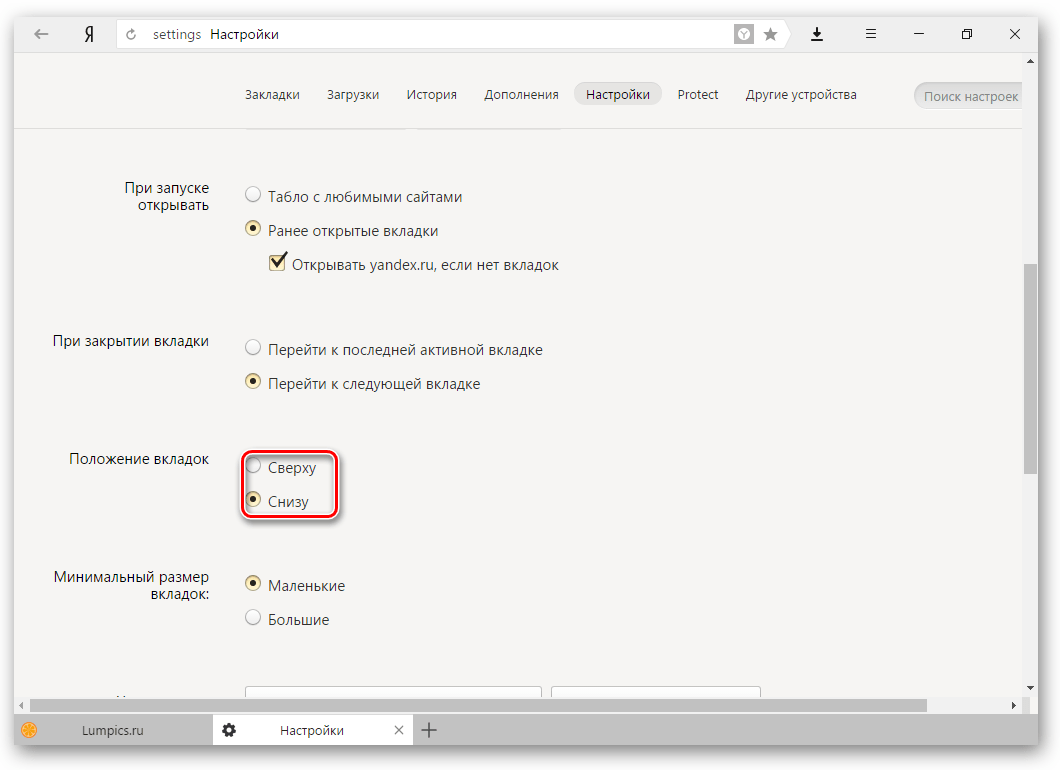Switch to the Закладки section
Screen dimensions: 1060x770
tap(272, 94)
